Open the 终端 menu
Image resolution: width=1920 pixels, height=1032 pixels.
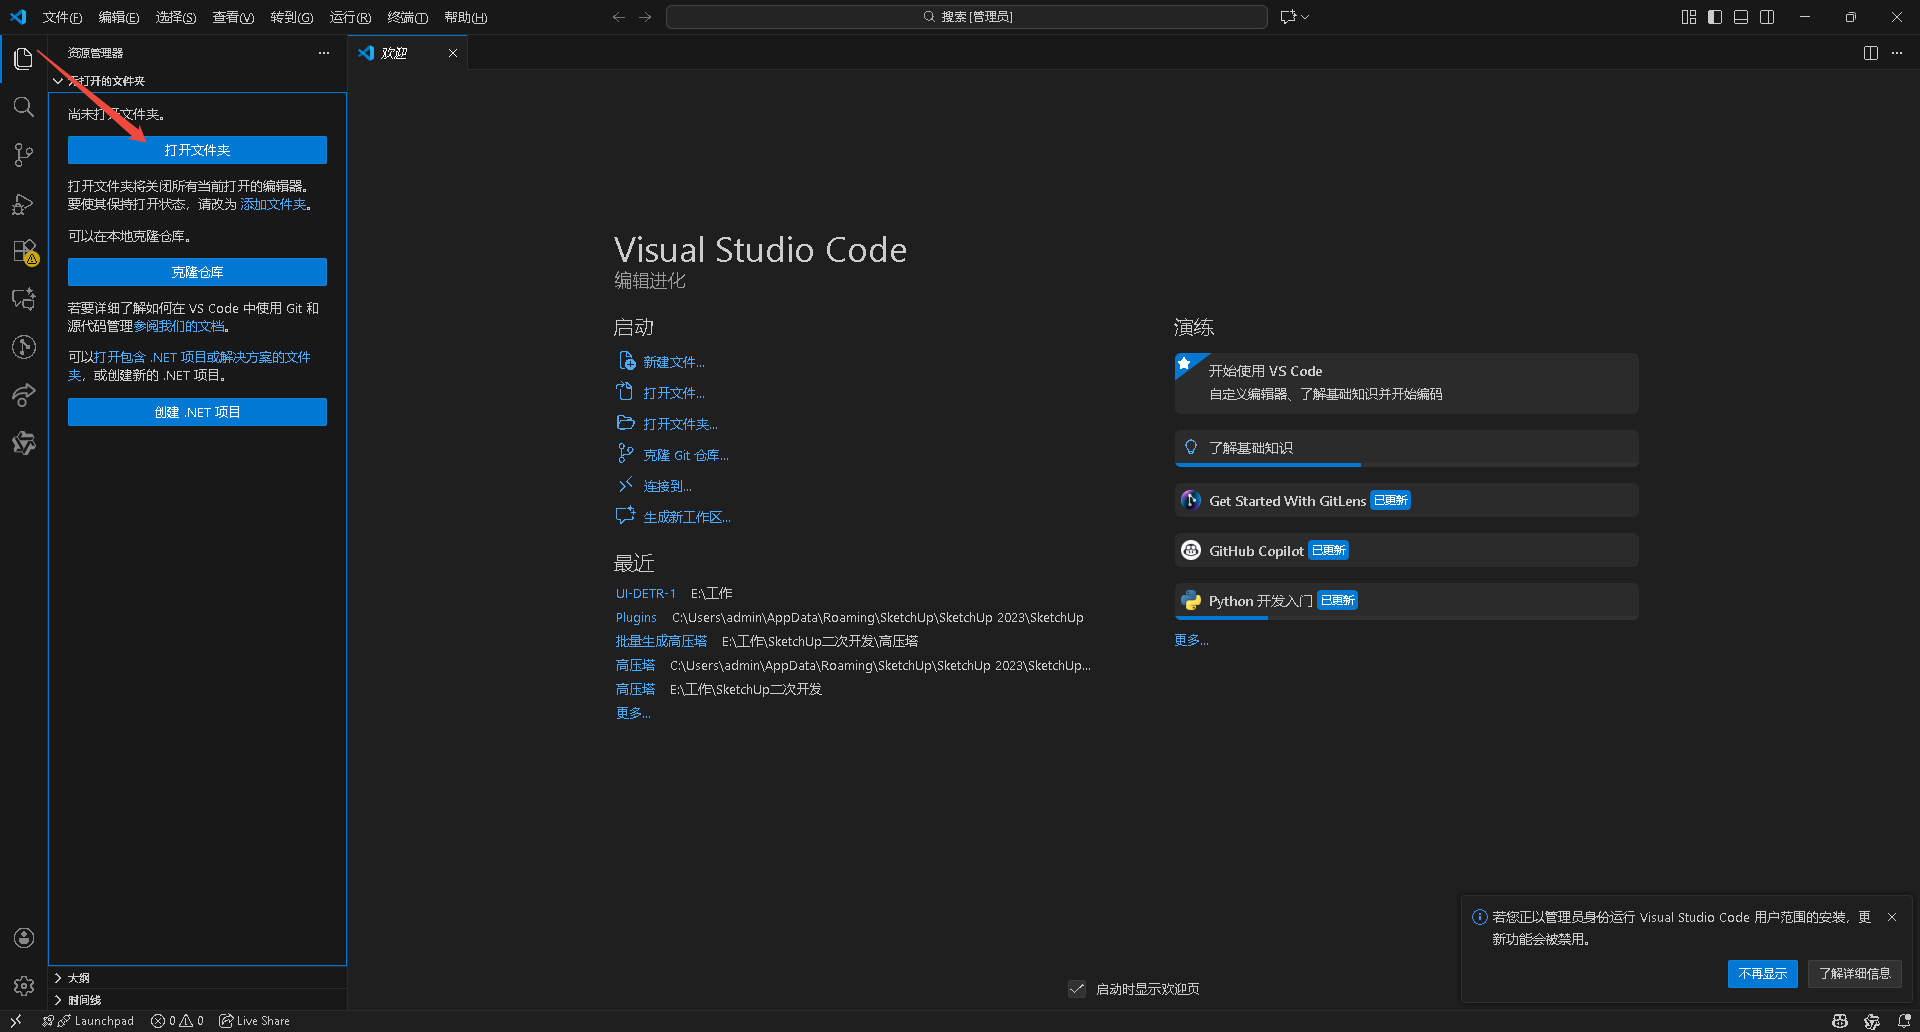tap(407, 17)
